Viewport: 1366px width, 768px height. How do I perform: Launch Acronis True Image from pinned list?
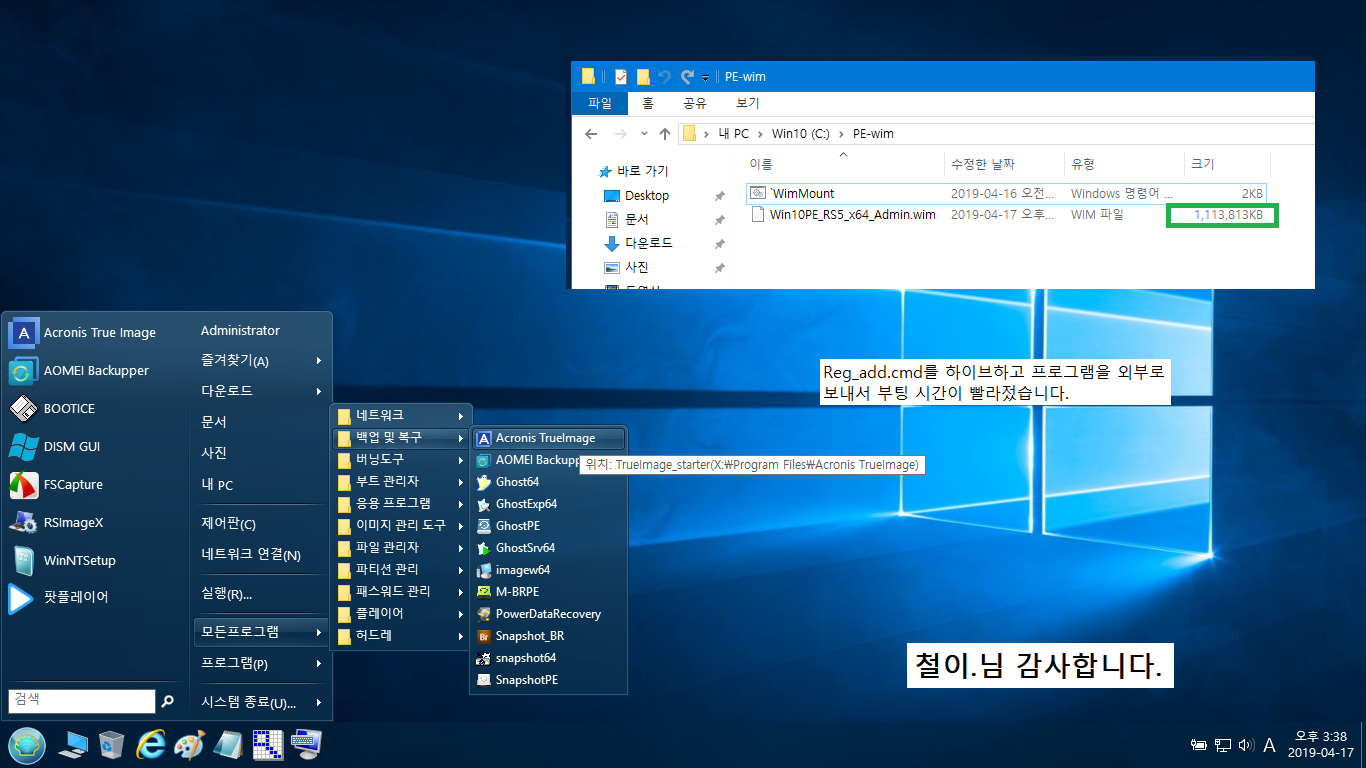(96, 332)
